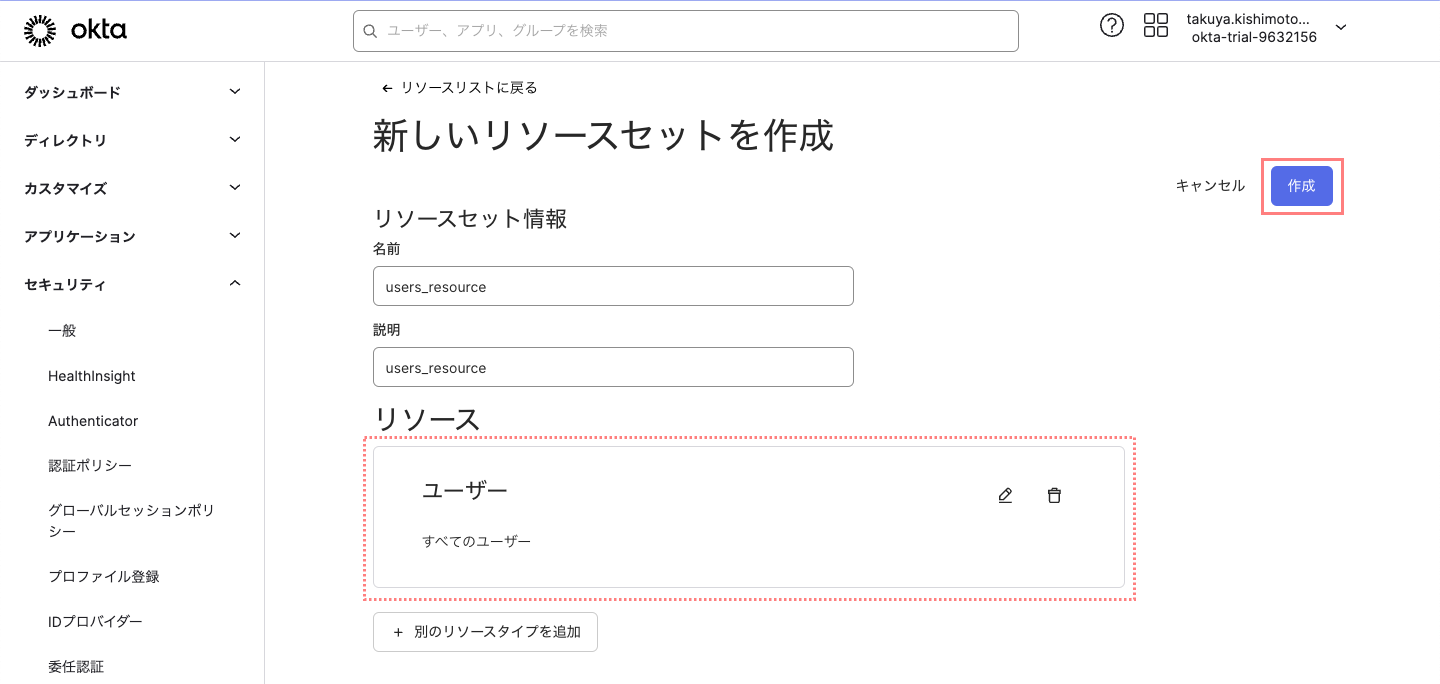The image size is (1440, 684).
Task: Click the キャンセル button
Action: coord(1210,186)
